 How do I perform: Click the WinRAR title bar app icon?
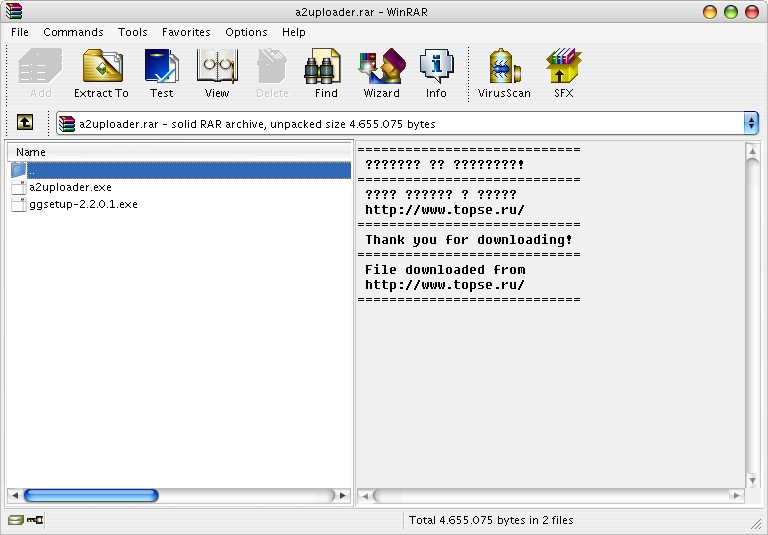coord(14,11)
